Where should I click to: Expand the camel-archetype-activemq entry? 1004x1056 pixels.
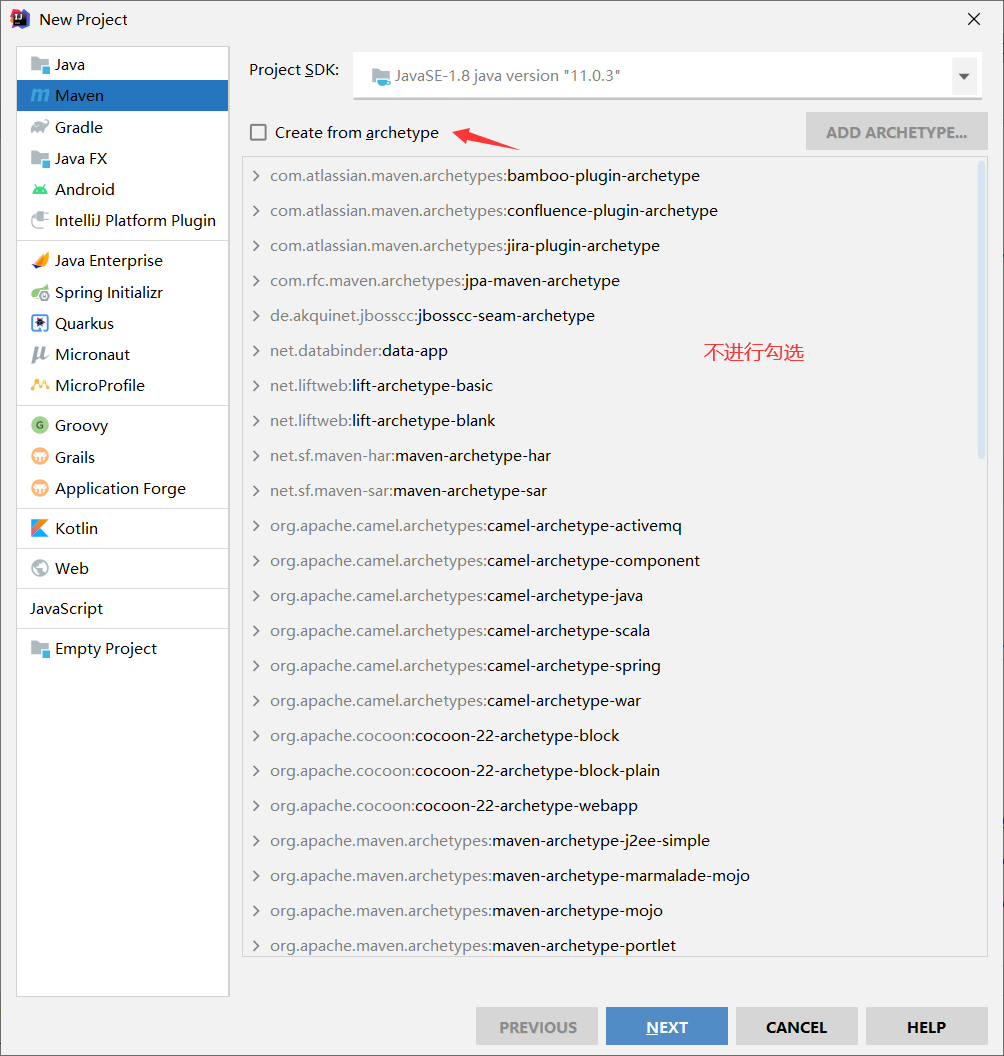click(256, 526)
